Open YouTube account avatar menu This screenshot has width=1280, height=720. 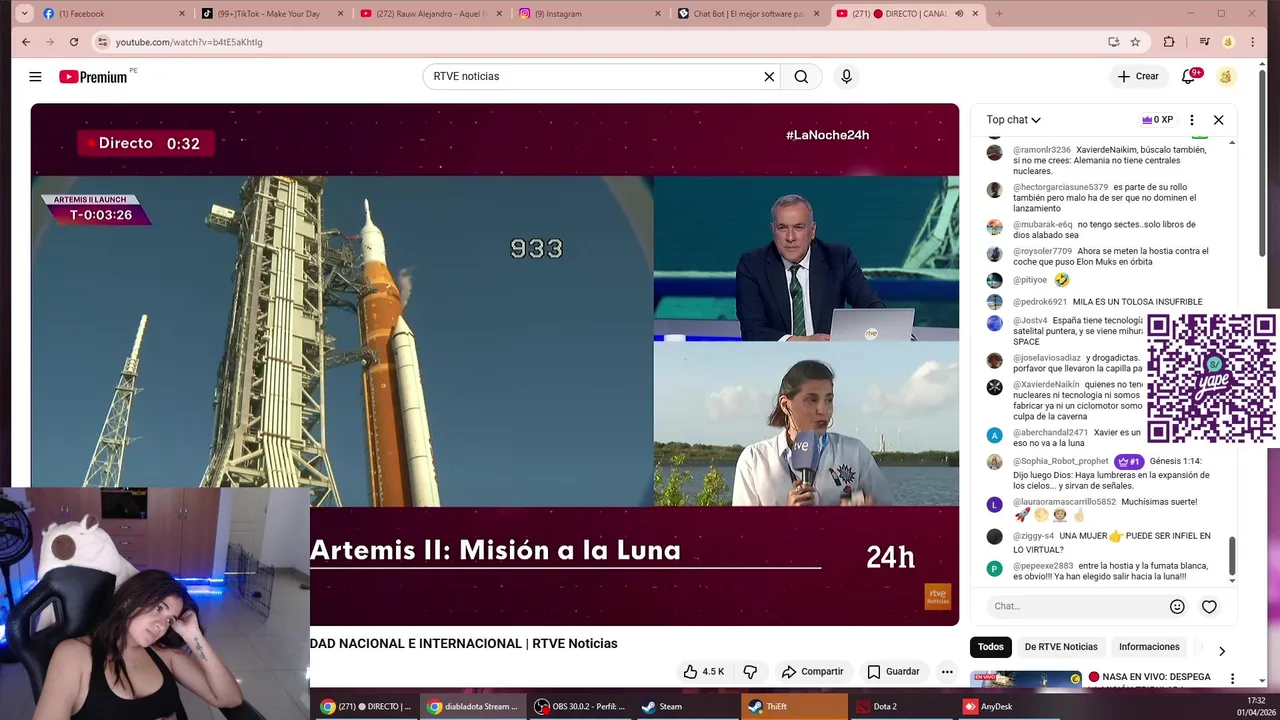coord(1226,77)
